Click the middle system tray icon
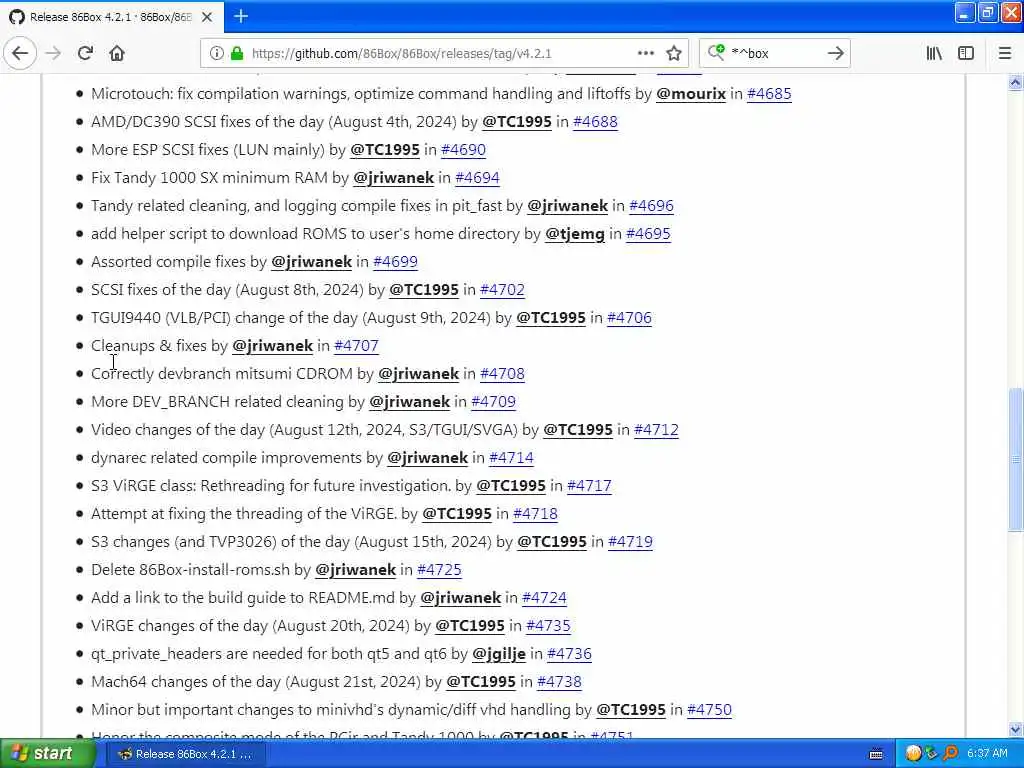 point(931,754)
